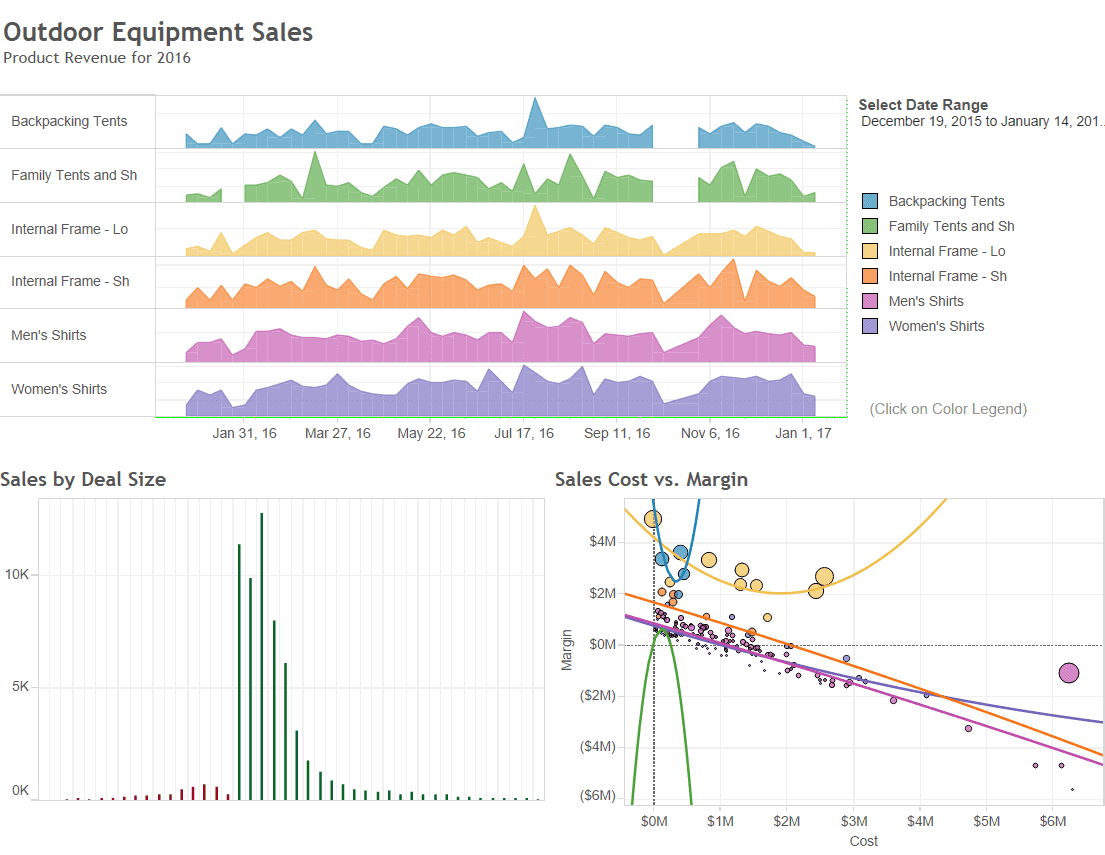1105x855 pixels.
Task: Select the Women's Shirts legend label text
Action: coord(936,326)
